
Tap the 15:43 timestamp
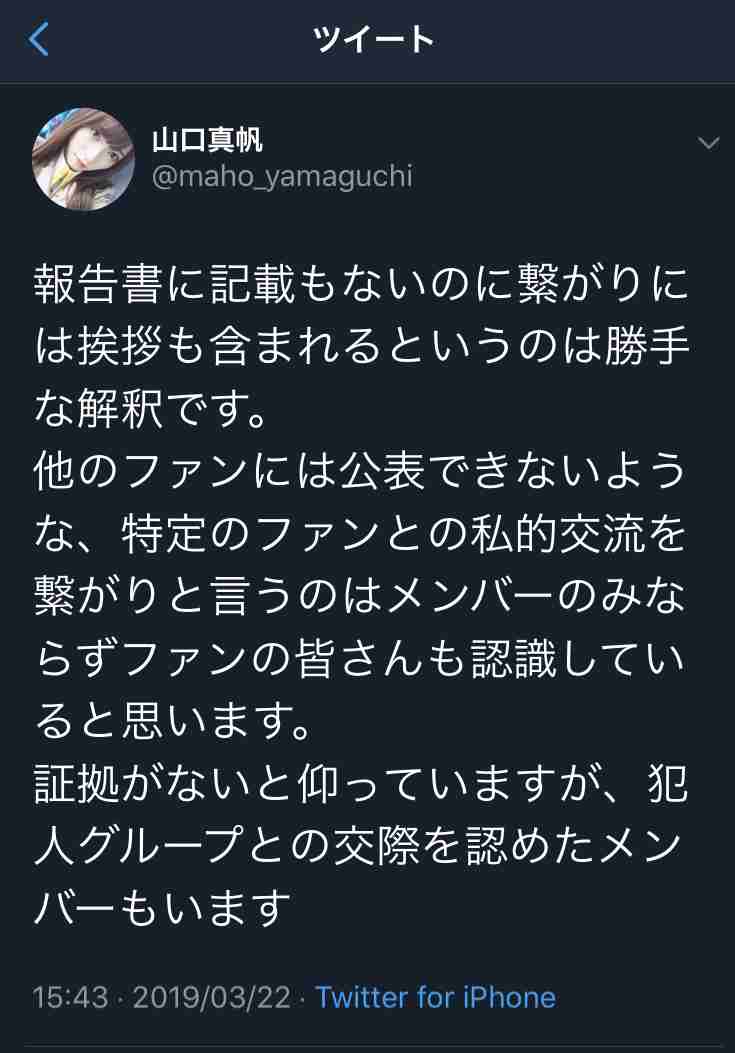click(x=70, y=997)
